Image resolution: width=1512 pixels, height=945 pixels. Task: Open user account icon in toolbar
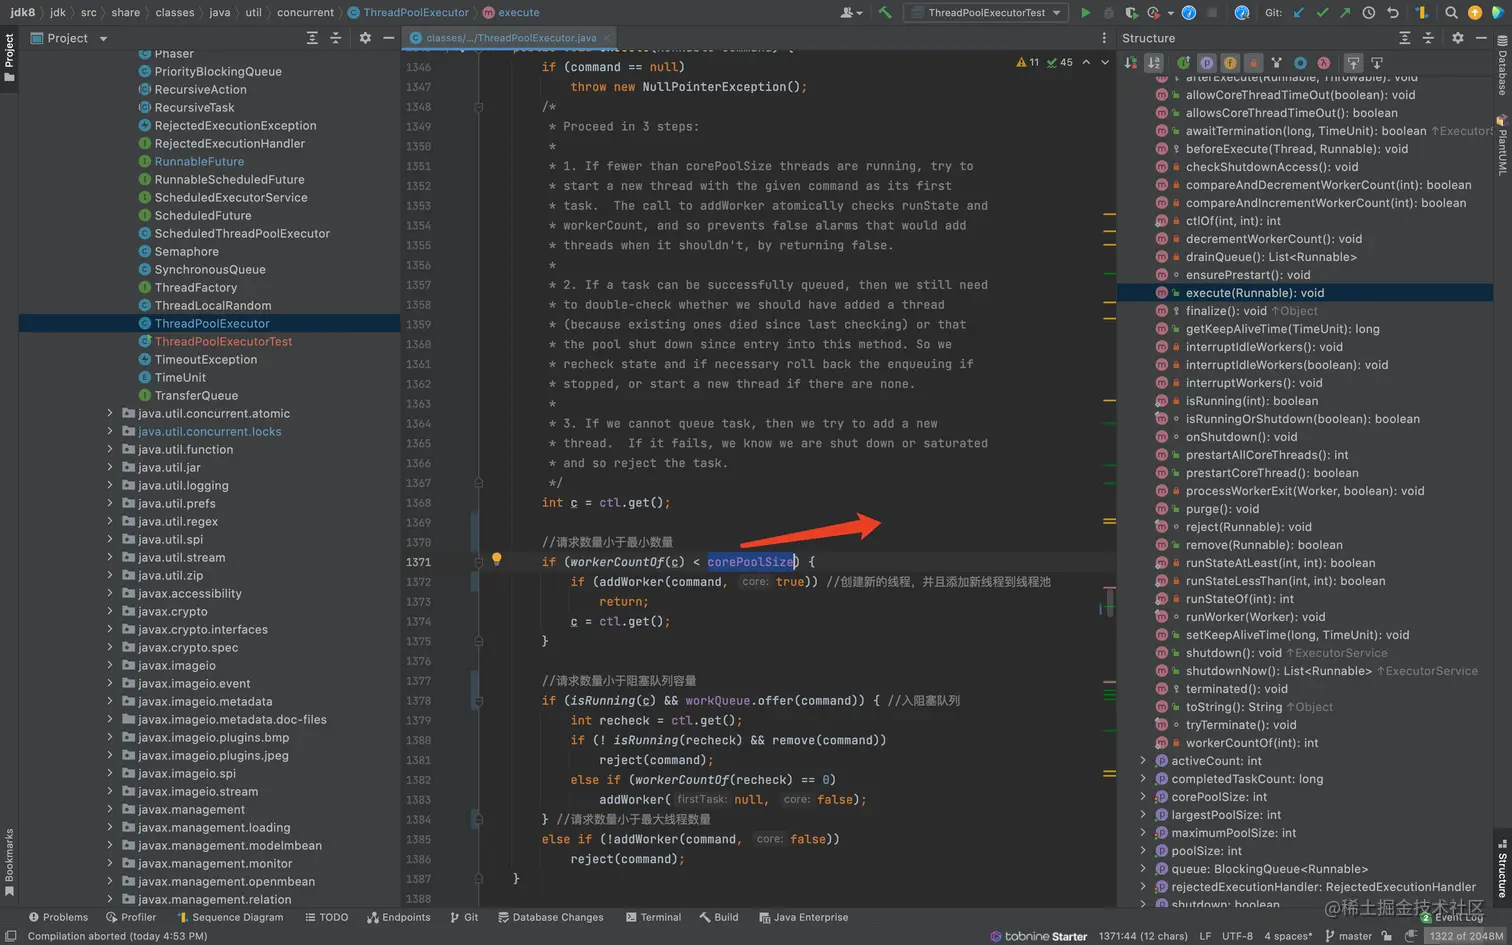pyautogui.click(x=851, y=12)
